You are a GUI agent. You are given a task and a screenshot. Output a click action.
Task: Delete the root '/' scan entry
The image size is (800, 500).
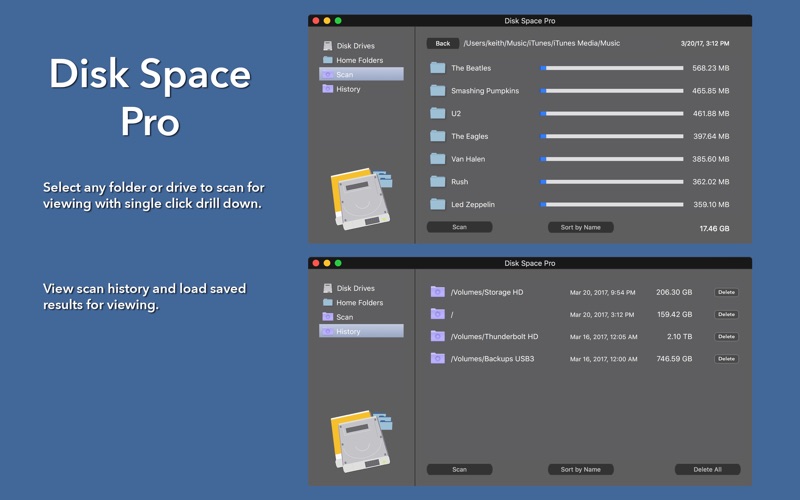point(727,314)
